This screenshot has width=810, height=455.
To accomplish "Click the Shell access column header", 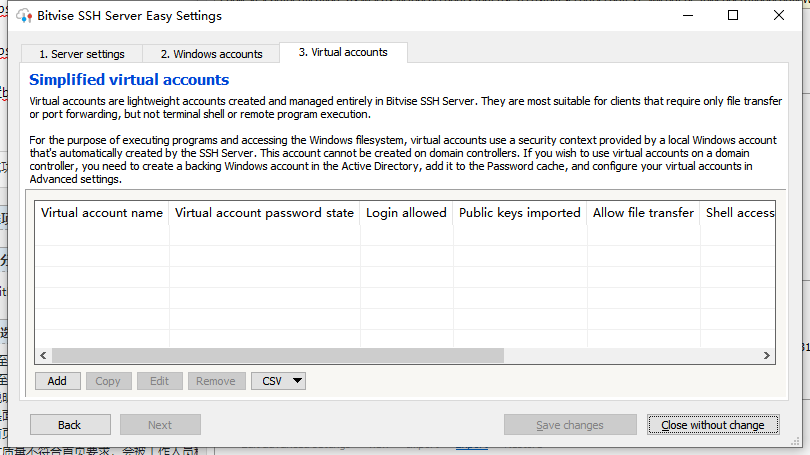I will point(739,213).
